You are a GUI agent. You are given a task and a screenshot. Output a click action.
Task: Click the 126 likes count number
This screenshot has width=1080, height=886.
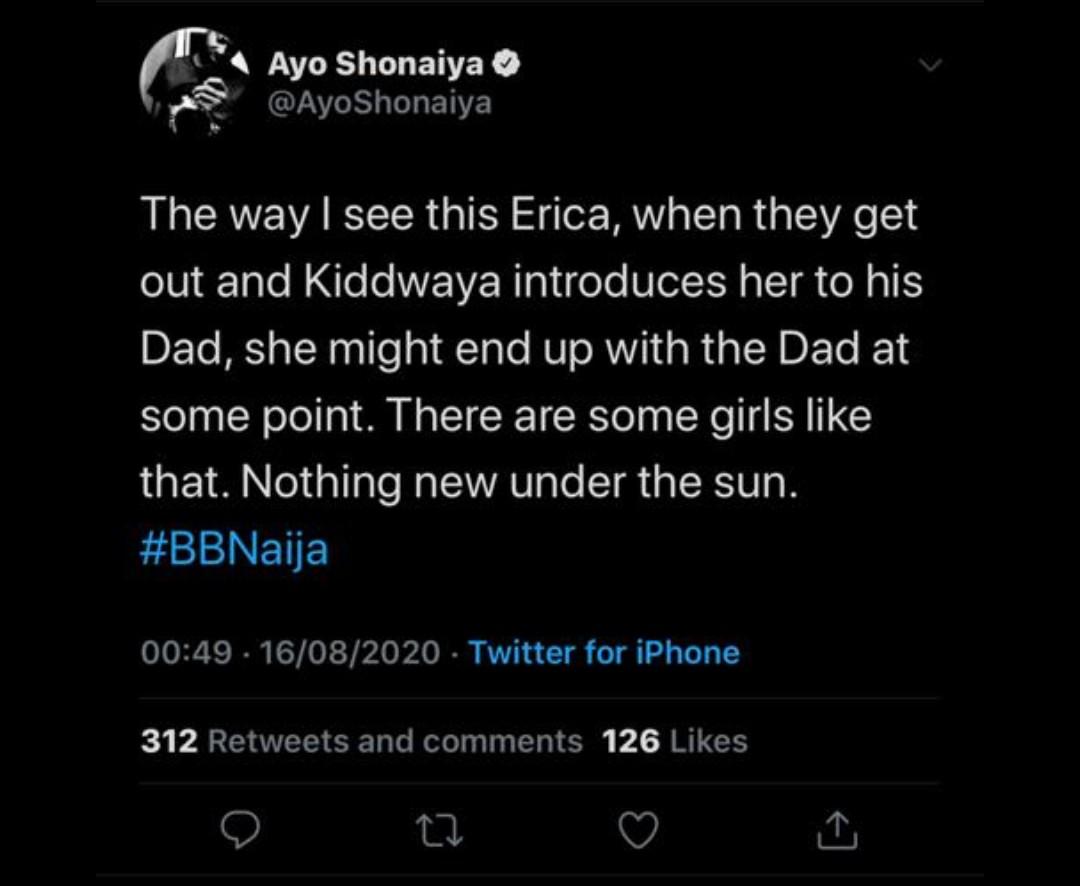[631, 741]
